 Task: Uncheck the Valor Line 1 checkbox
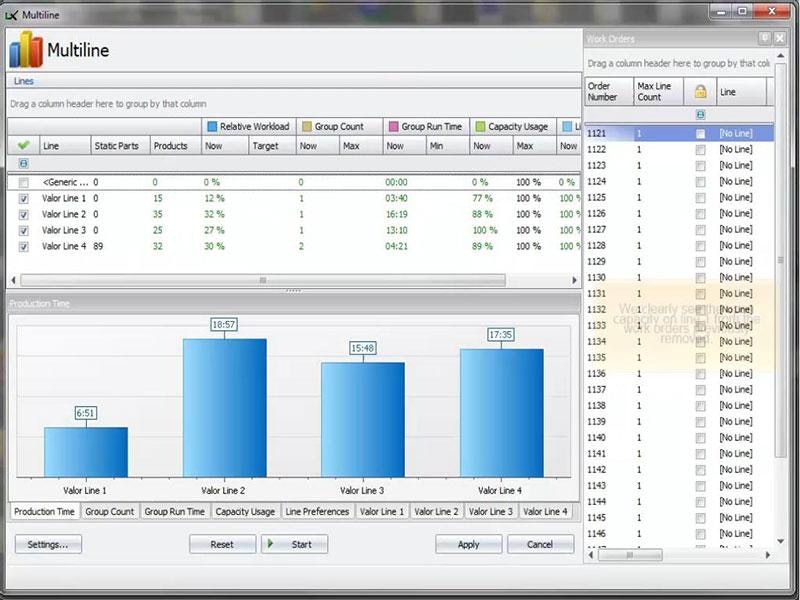click(23, 198)
